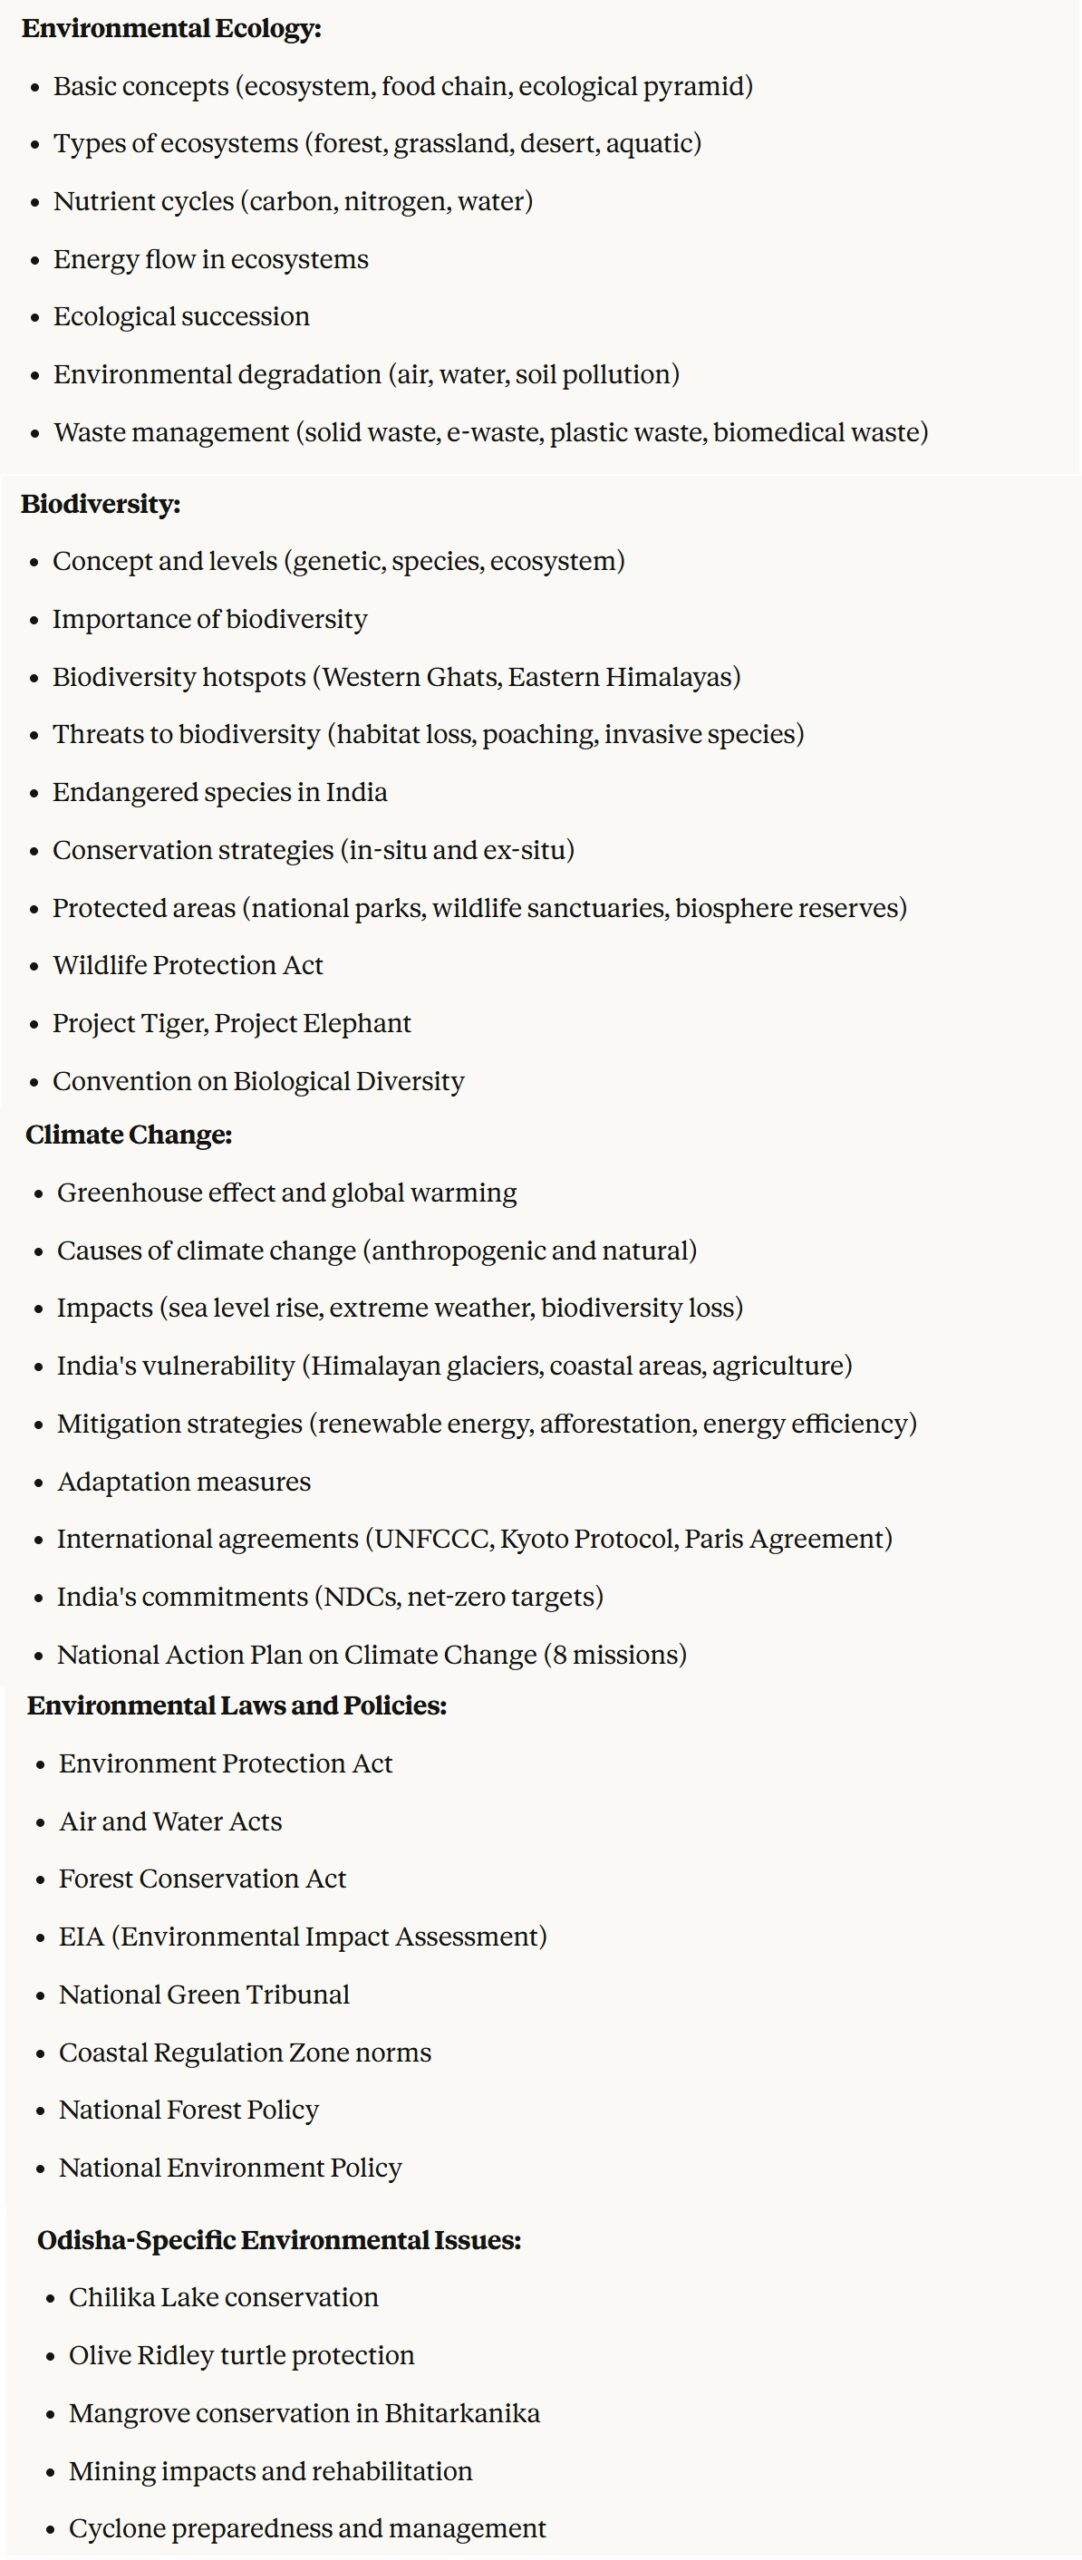Viewport: 1082px width, 2560px height.
Task: Click the Climate Change heading
Action: point(129,1135)
